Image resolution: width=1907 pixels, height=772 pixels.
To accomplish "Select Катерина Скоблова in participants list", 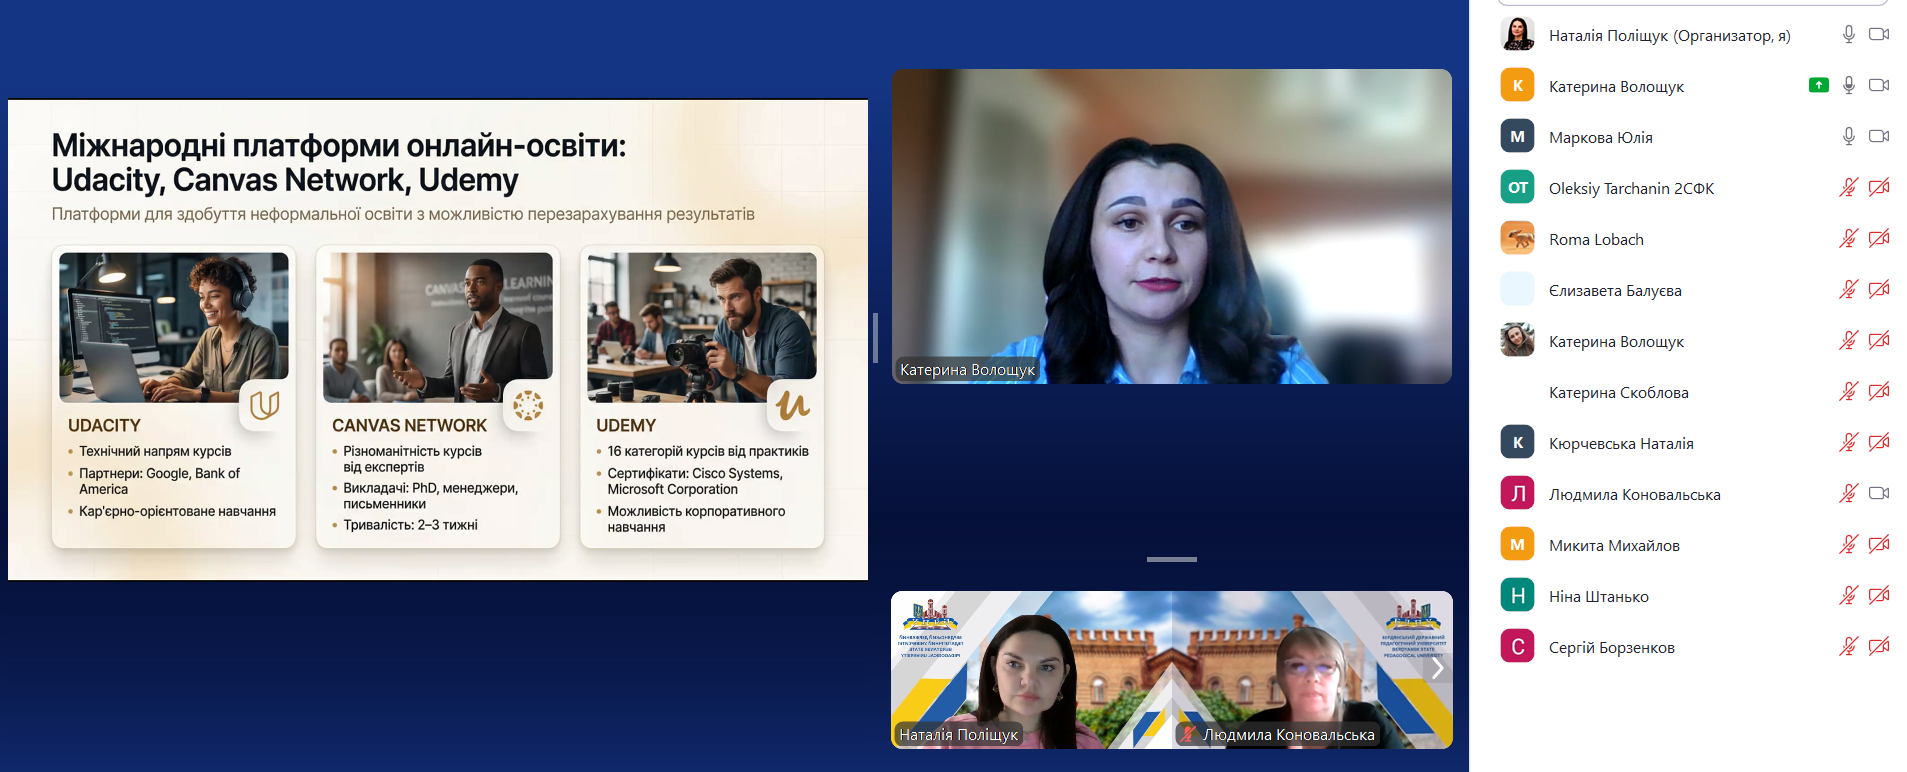I will pos(1618,392).
